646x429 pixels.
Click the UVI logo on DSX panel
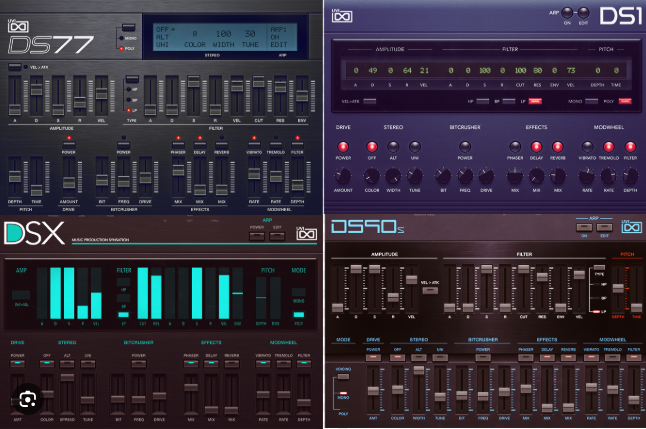pyautogui.click(x=307, y=234)
